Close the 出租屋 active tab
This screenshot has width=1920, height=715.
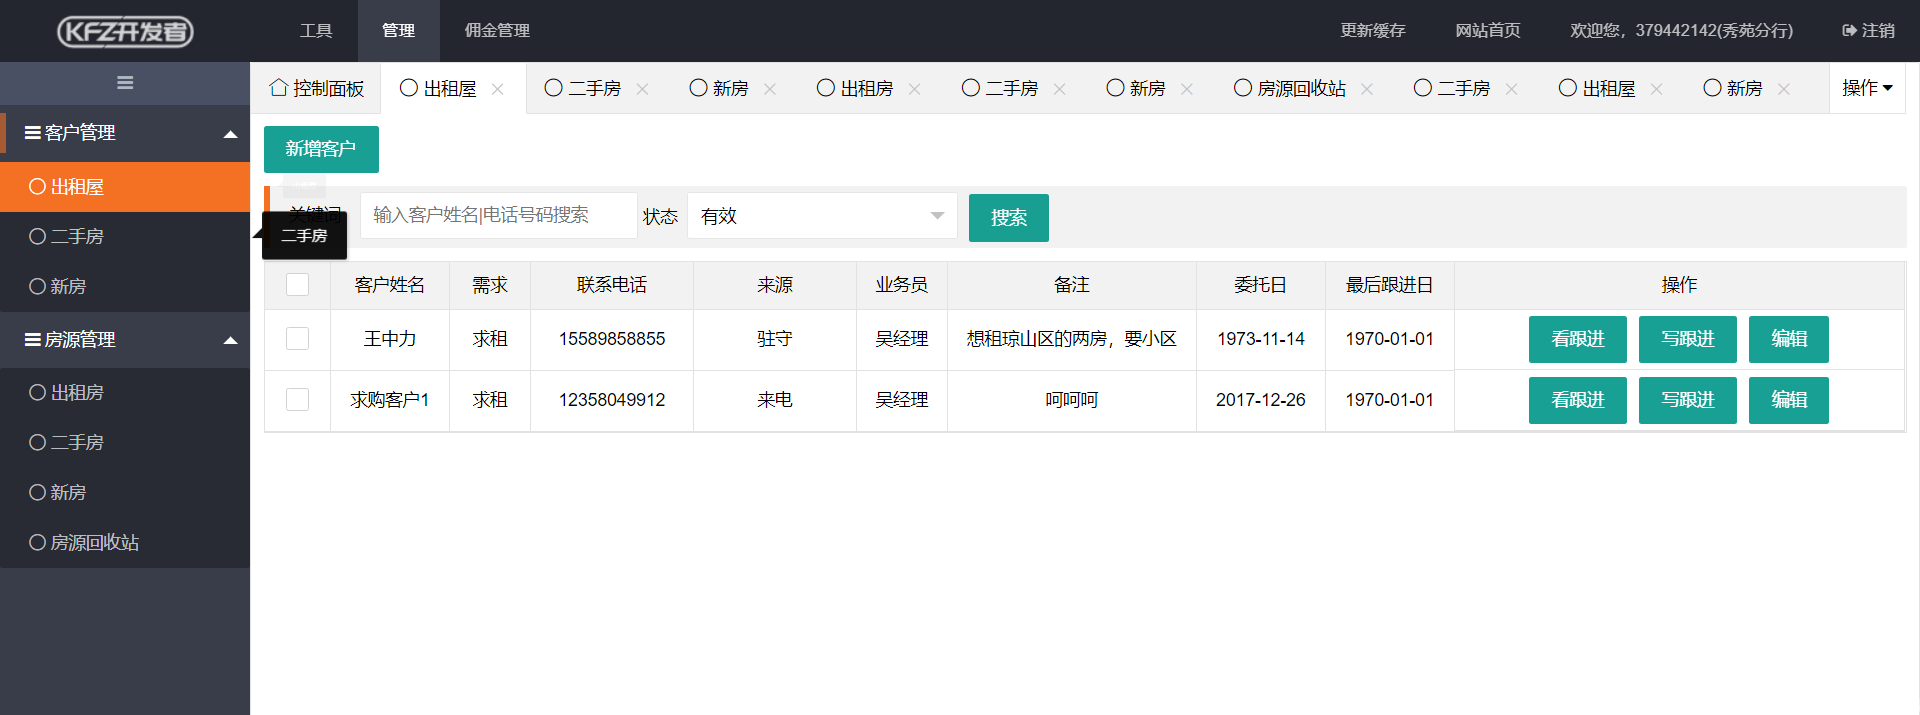pyautogui.click(x=497, y=89)
